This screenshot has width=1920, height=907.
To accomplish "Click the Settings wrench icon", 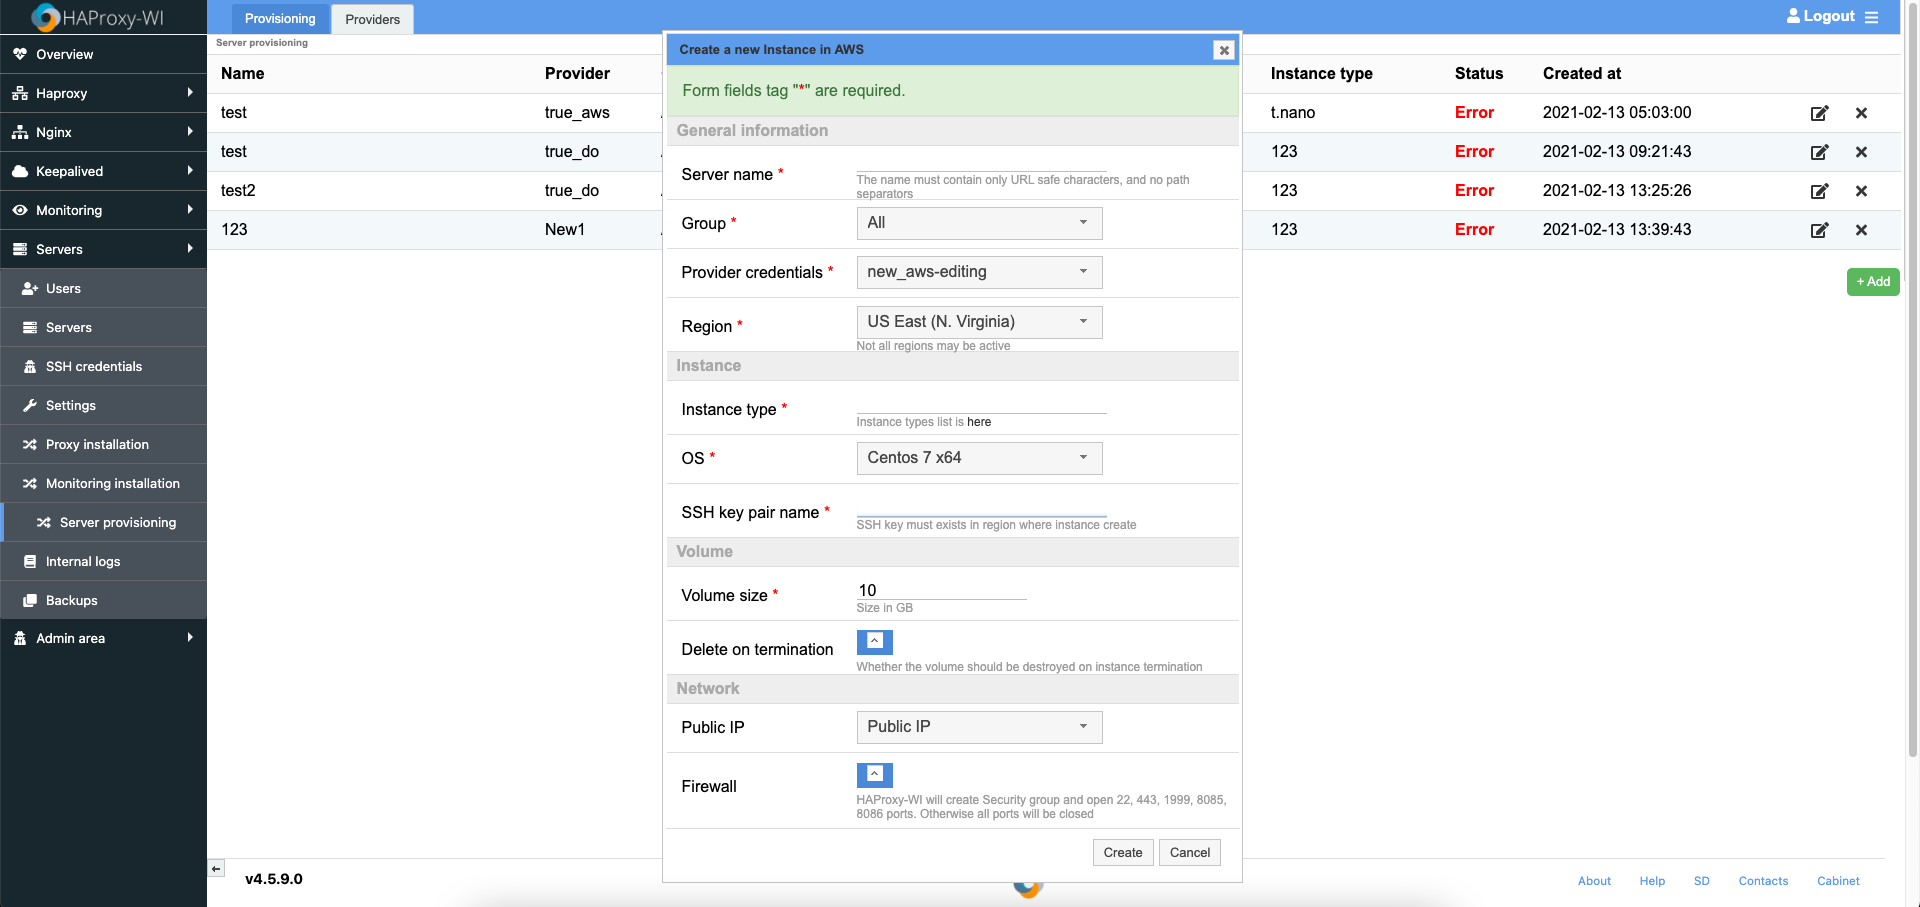I will (x=30, y=405).
